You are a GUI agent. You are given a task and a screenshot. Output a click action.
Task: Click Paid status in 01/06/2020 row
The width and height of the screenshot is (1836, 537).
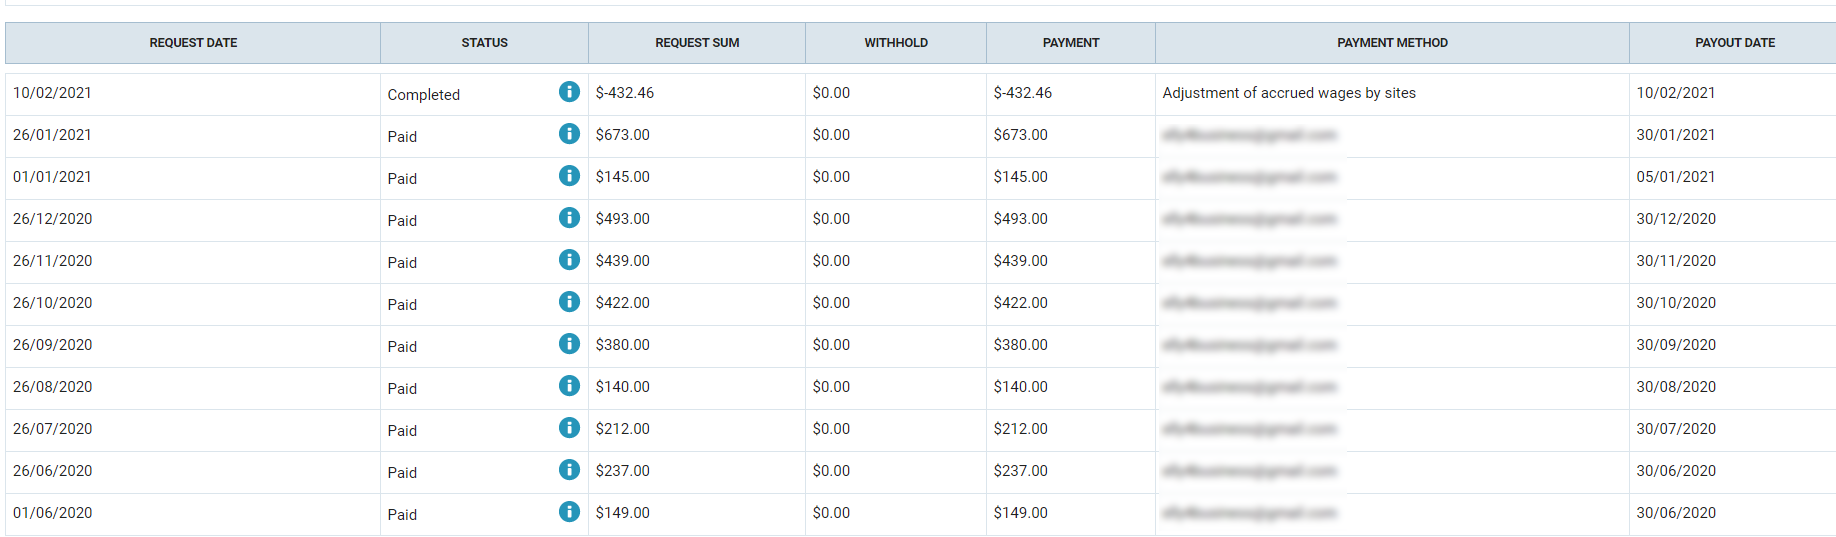click(402, 515)
